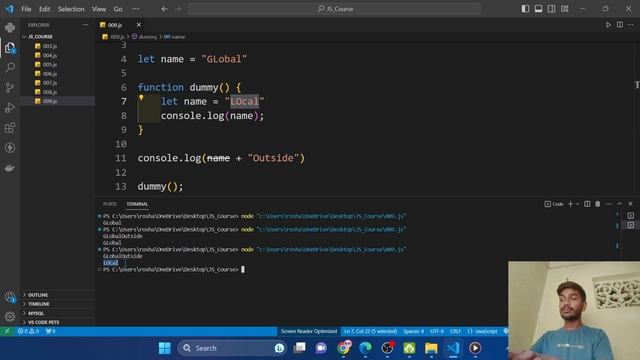Expand the TIMELINE section
This screenshot has height=360, width=640.
(x=58, y=304)
